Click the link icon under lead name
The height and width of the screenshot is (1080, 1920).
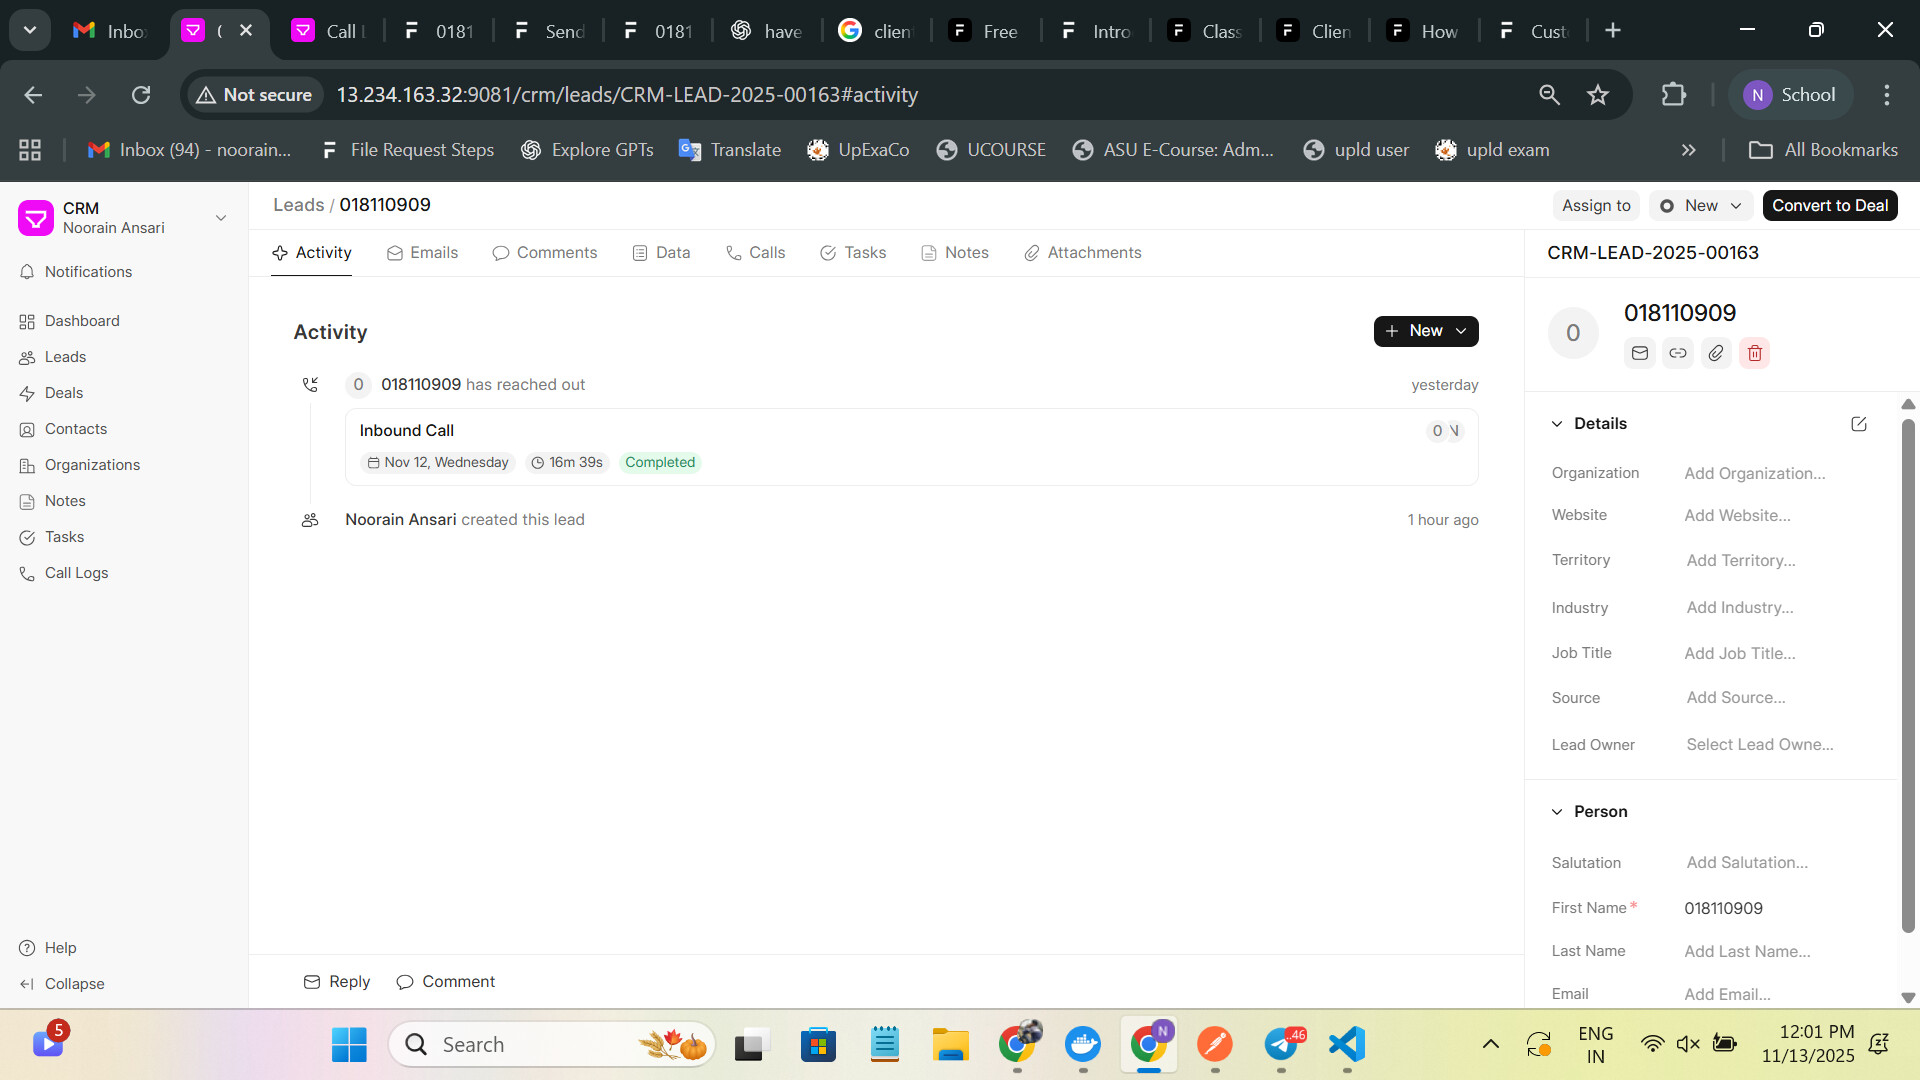[x=1678, y=353]
